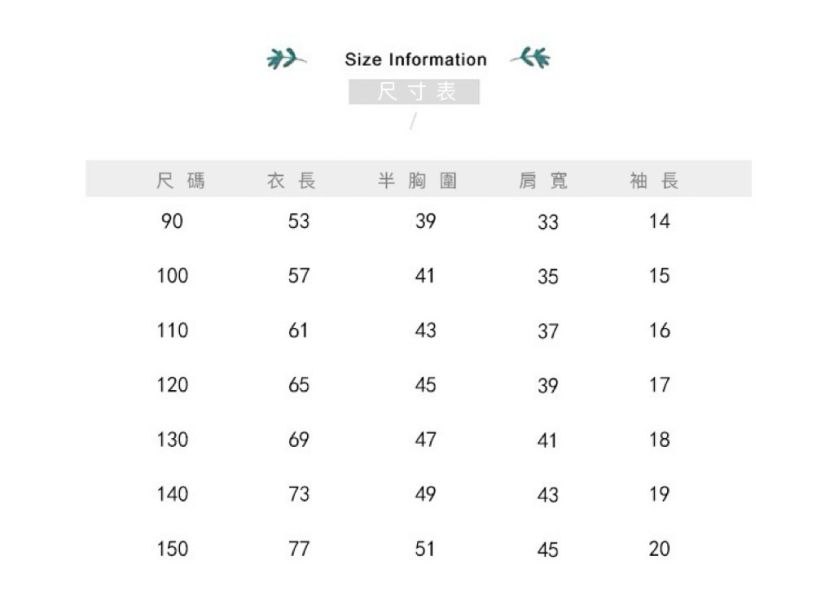Select the gray 尺寸表 label box
The height and width of the screenshot is (600, 834).
coord(415,92)
